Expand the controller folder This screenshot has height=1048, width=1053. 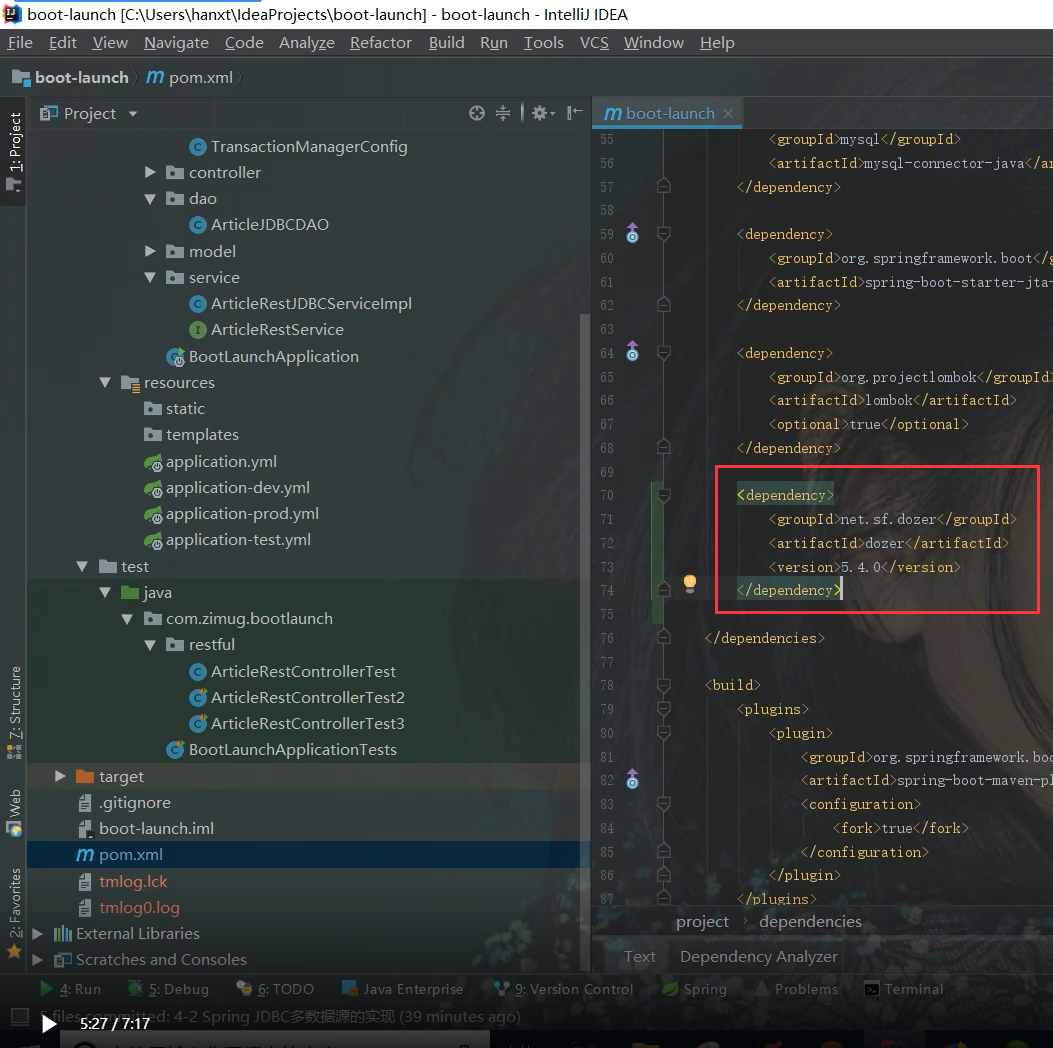[150, 173]
